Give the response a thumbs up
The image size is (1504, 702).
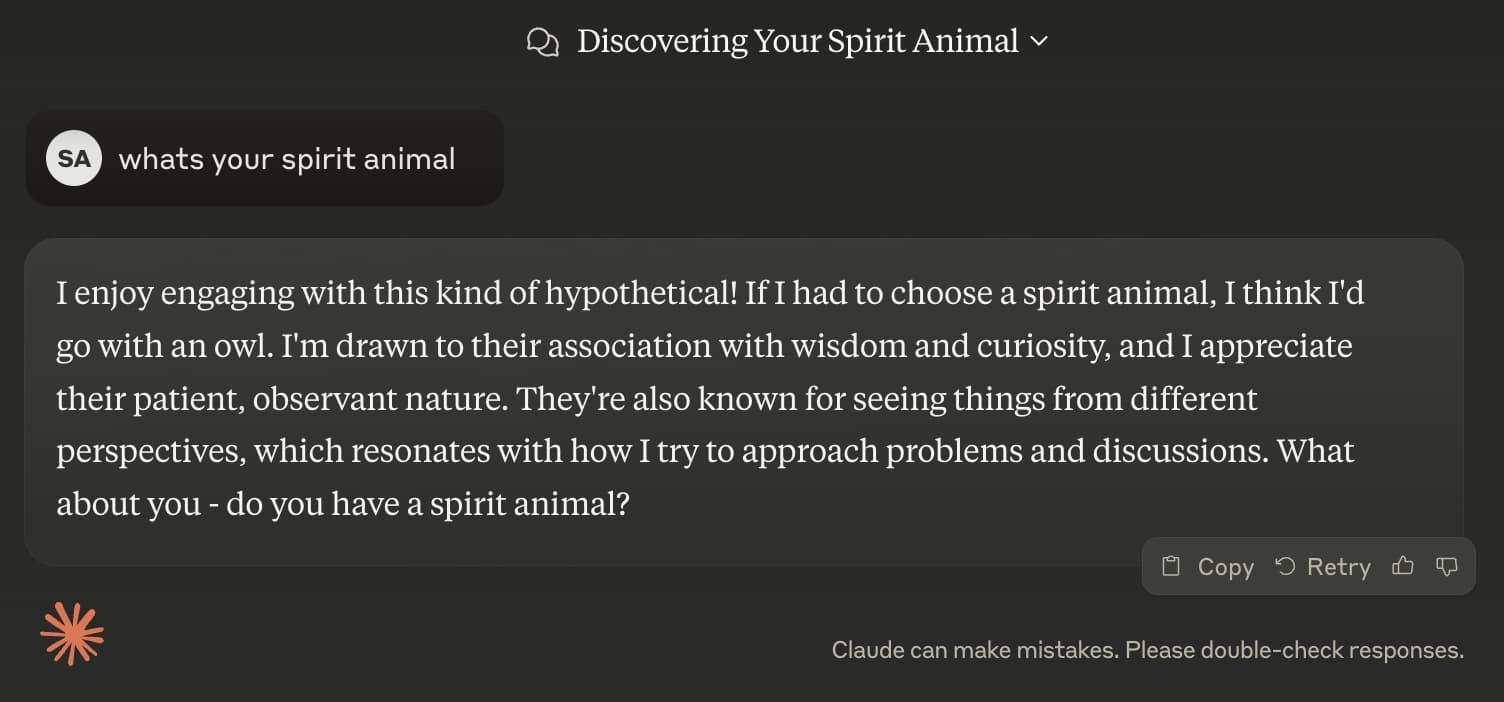[x=1403, y=567]
